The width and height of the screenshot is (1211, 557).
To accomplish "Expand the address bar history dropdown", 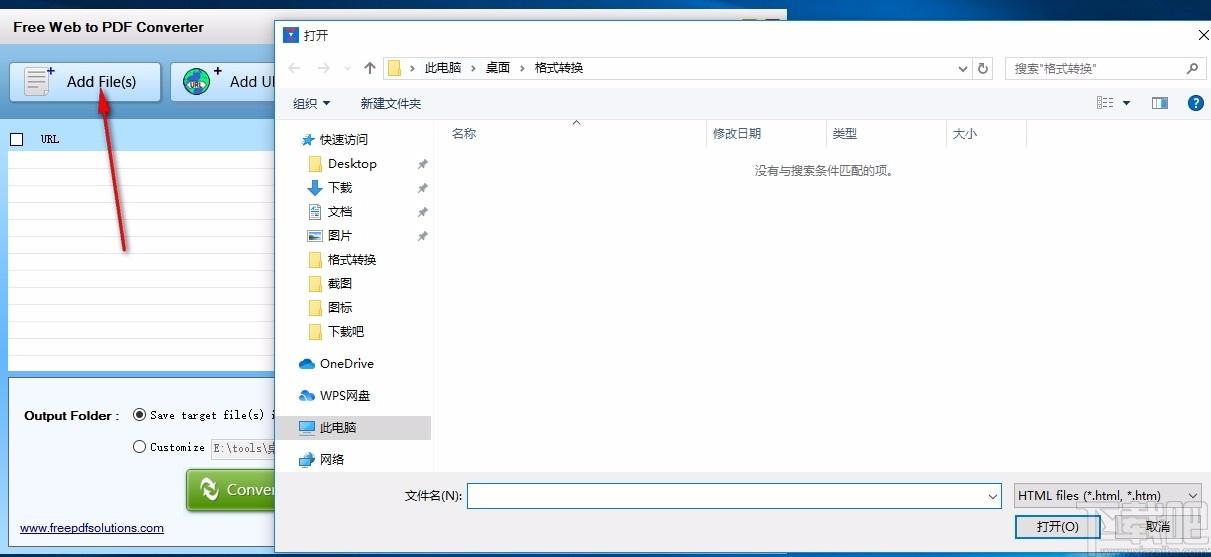I will click(x=963, y=69).
